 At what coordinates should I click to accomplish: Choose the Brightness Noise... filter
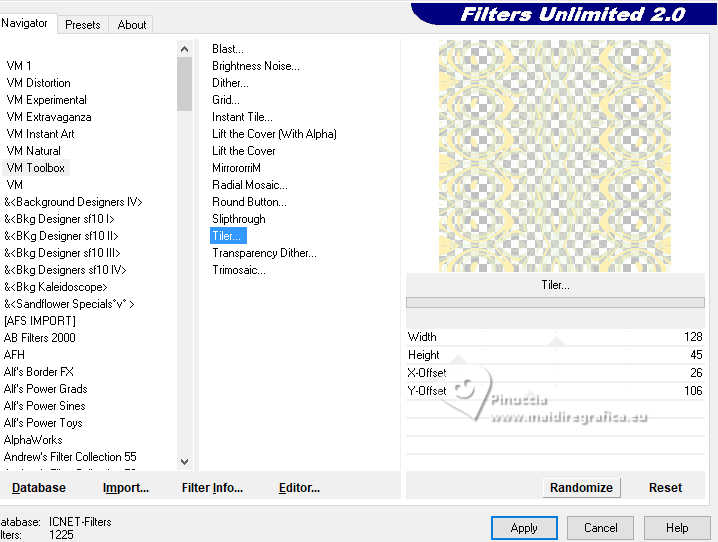256,66
